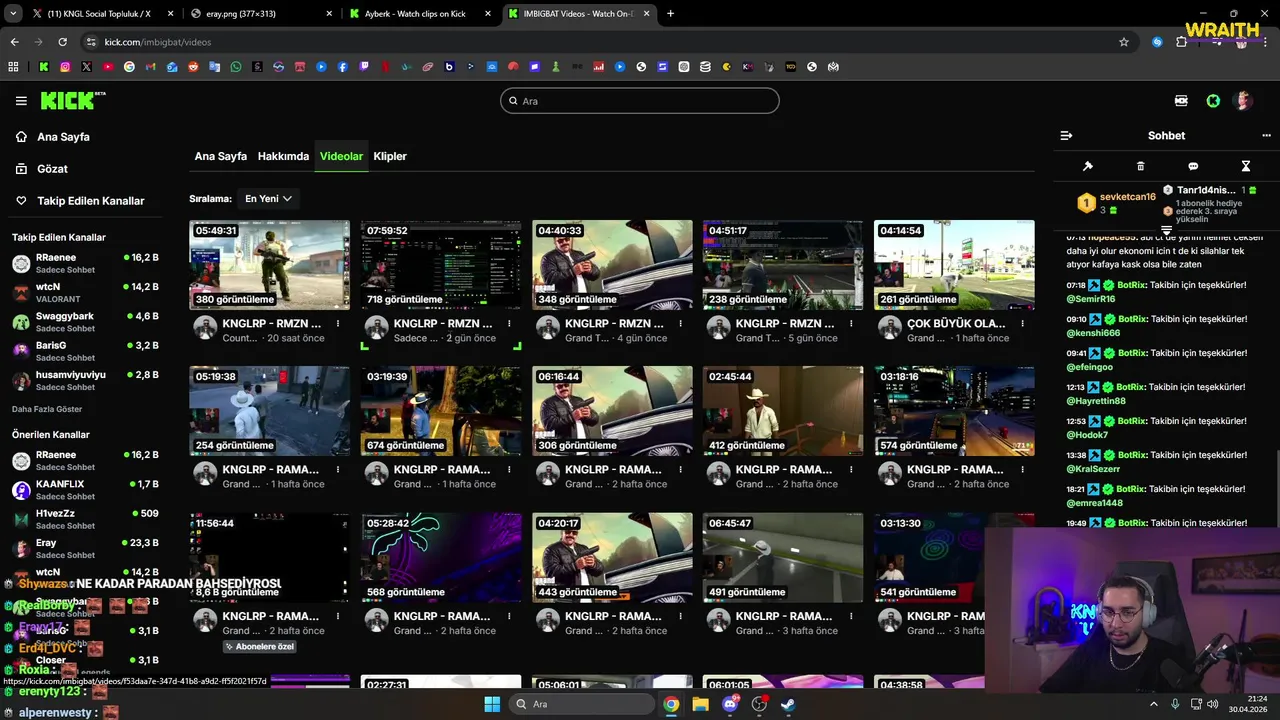This screenshot has width=1280, height=720.
Task: Open Windows Start menu
Action: coord(492,704)
